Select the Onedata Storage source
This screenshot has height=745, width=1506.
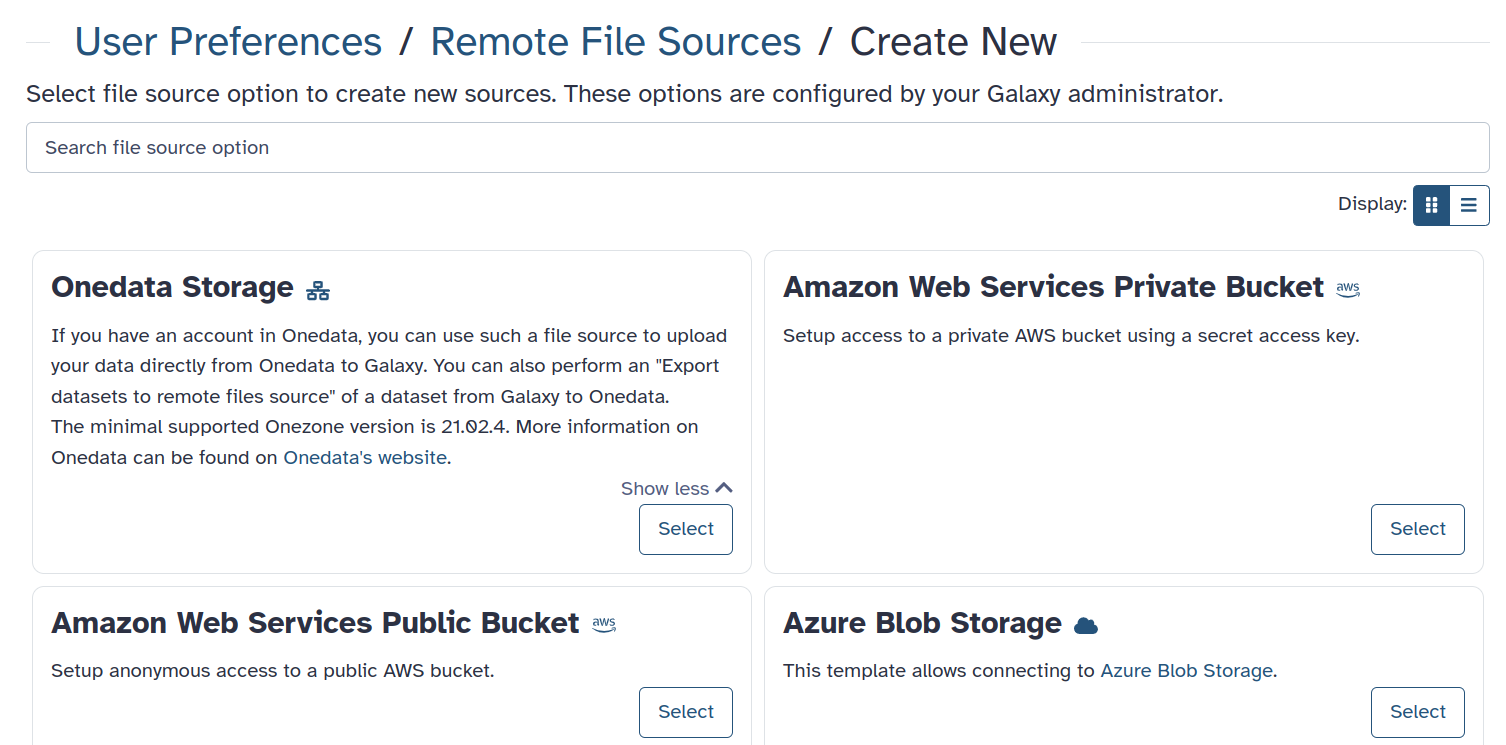pyautogui.click(x=686, y=529)
